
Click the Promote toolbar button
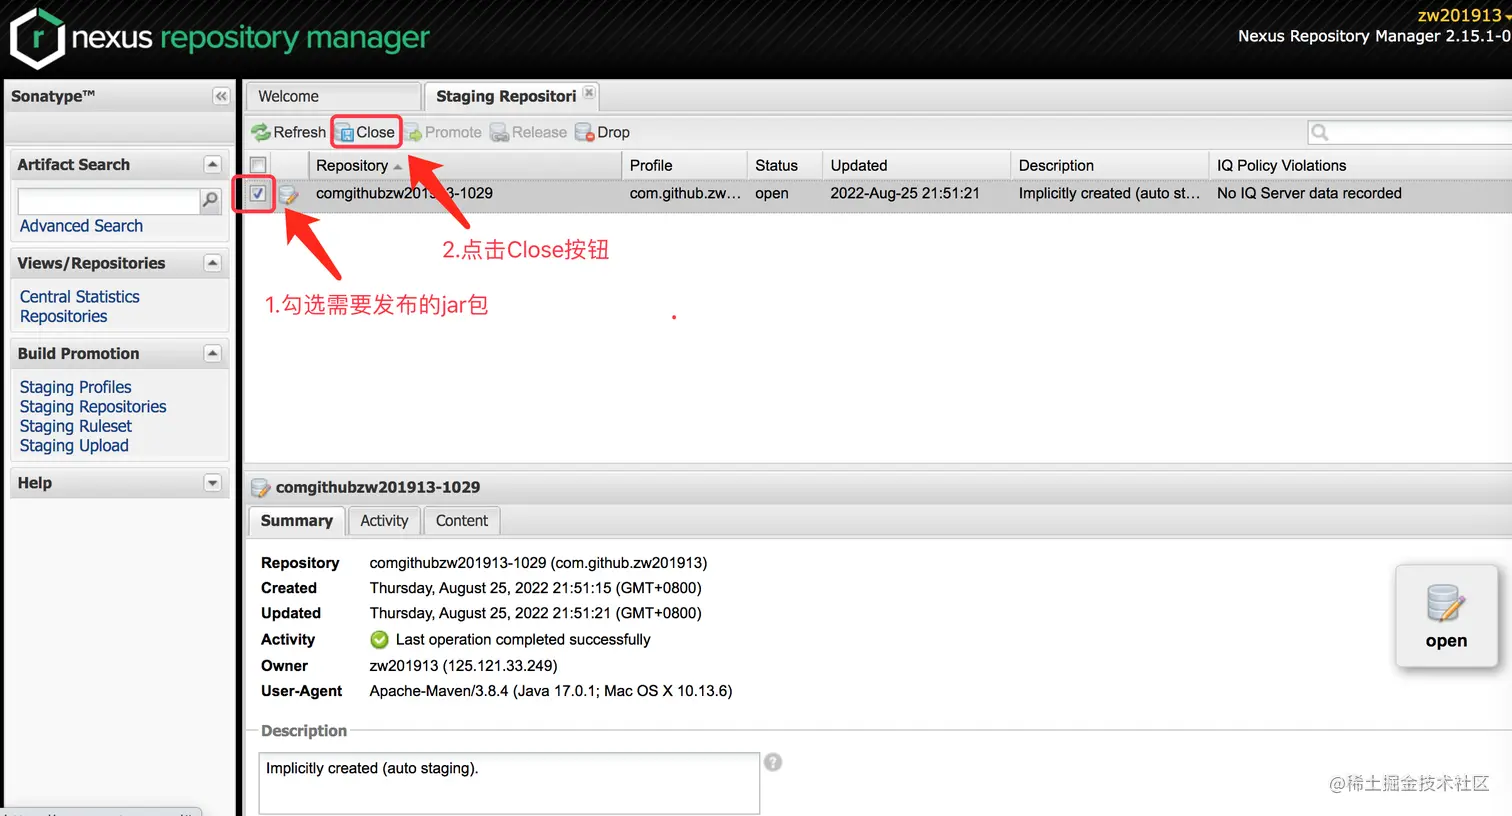click(x=443, y=132)
